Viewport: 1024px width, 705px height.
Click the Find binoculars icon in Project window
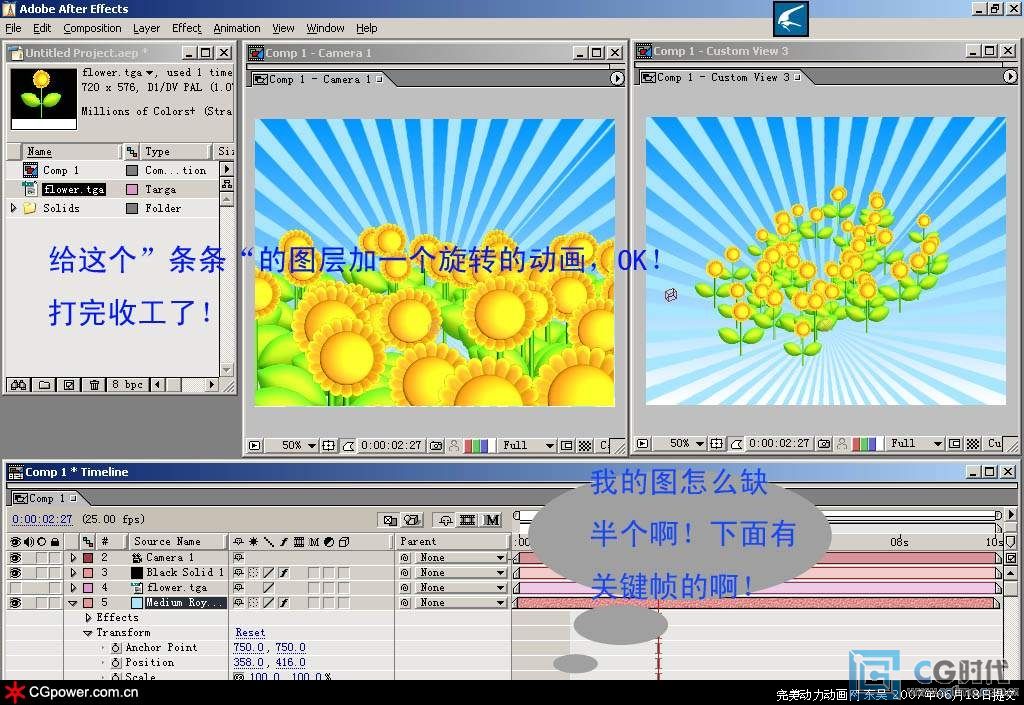tap(18, 384)
